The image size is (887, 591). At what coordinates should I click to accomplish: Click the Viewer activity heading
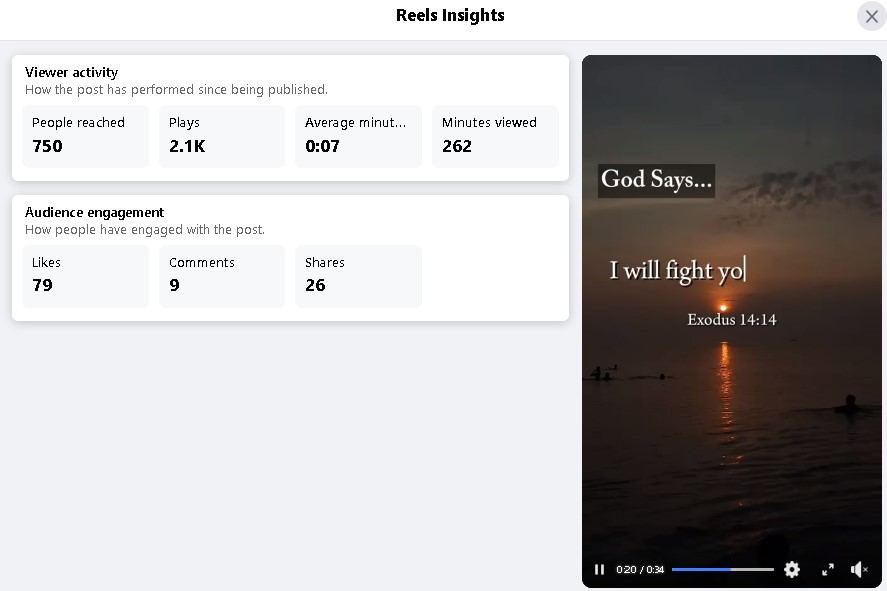pos(71,72)
